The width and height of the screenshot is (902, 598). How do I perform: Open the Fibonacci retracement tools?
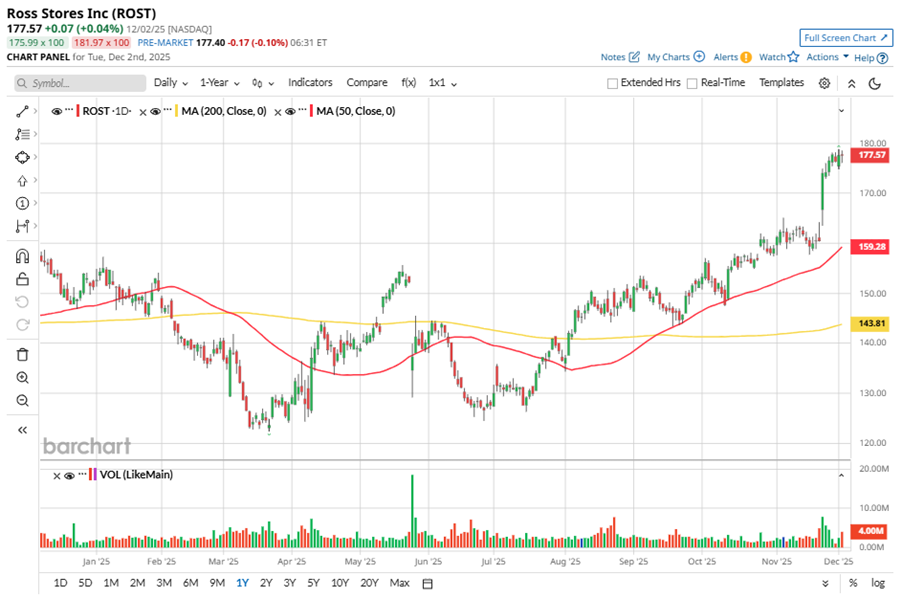pyautogui.click(x=22, y=135)
